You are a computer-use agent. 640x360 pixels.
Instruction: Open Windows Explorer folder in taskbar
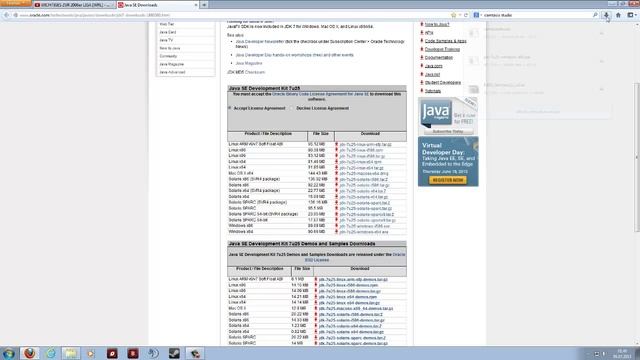coord(71,353)
